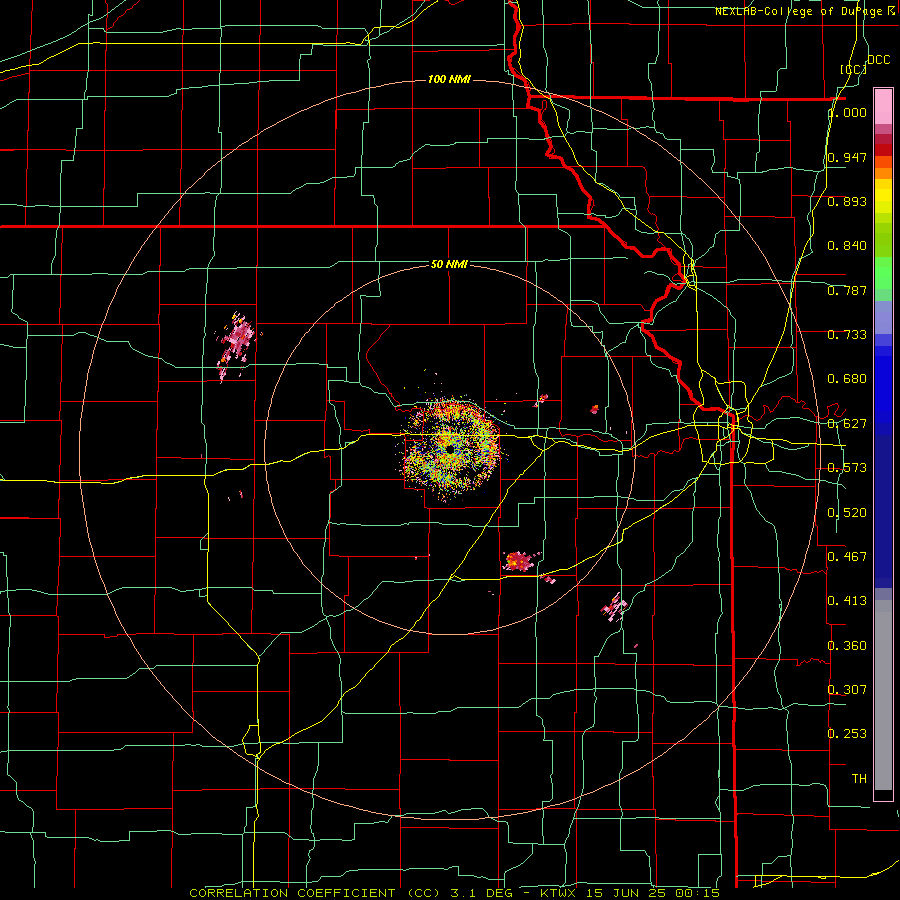Image resolution: width=900 pixels, height=900 pixels.
Task: Click the 0.360 legend value
Action: (847, 646)
